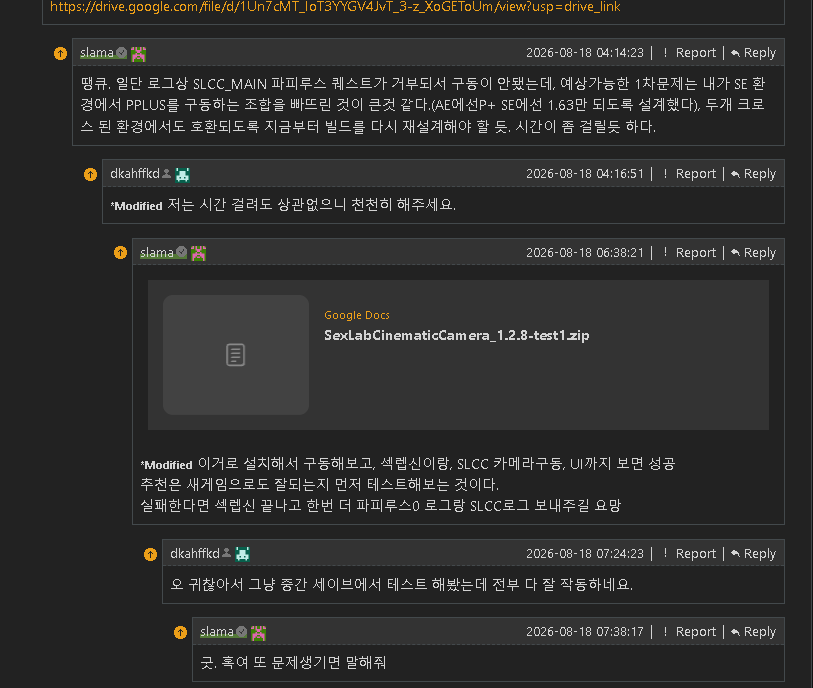Report slama's 06:38:21 comment
The height and width of the screenshot is (688, 813).
pos(690,252)
